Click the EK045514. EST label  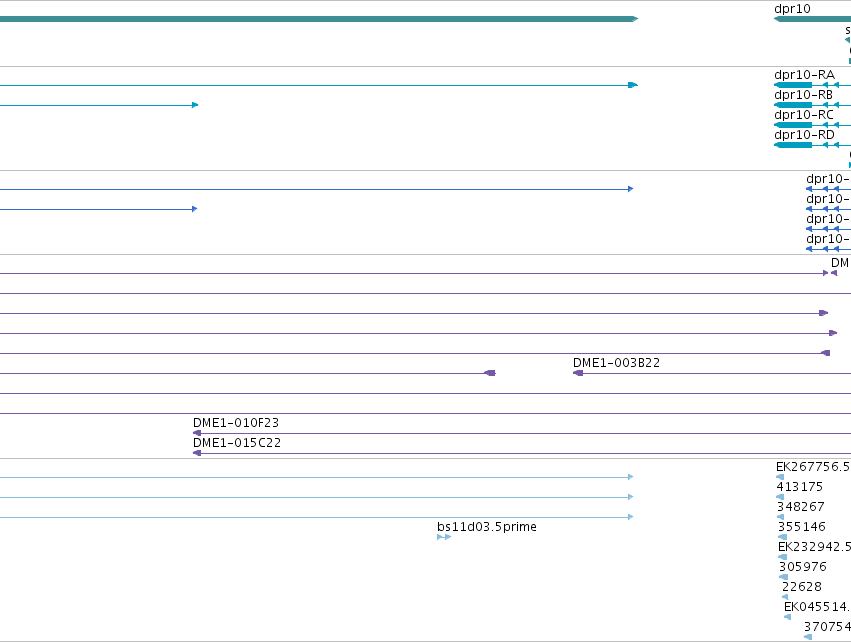[817, 607]
